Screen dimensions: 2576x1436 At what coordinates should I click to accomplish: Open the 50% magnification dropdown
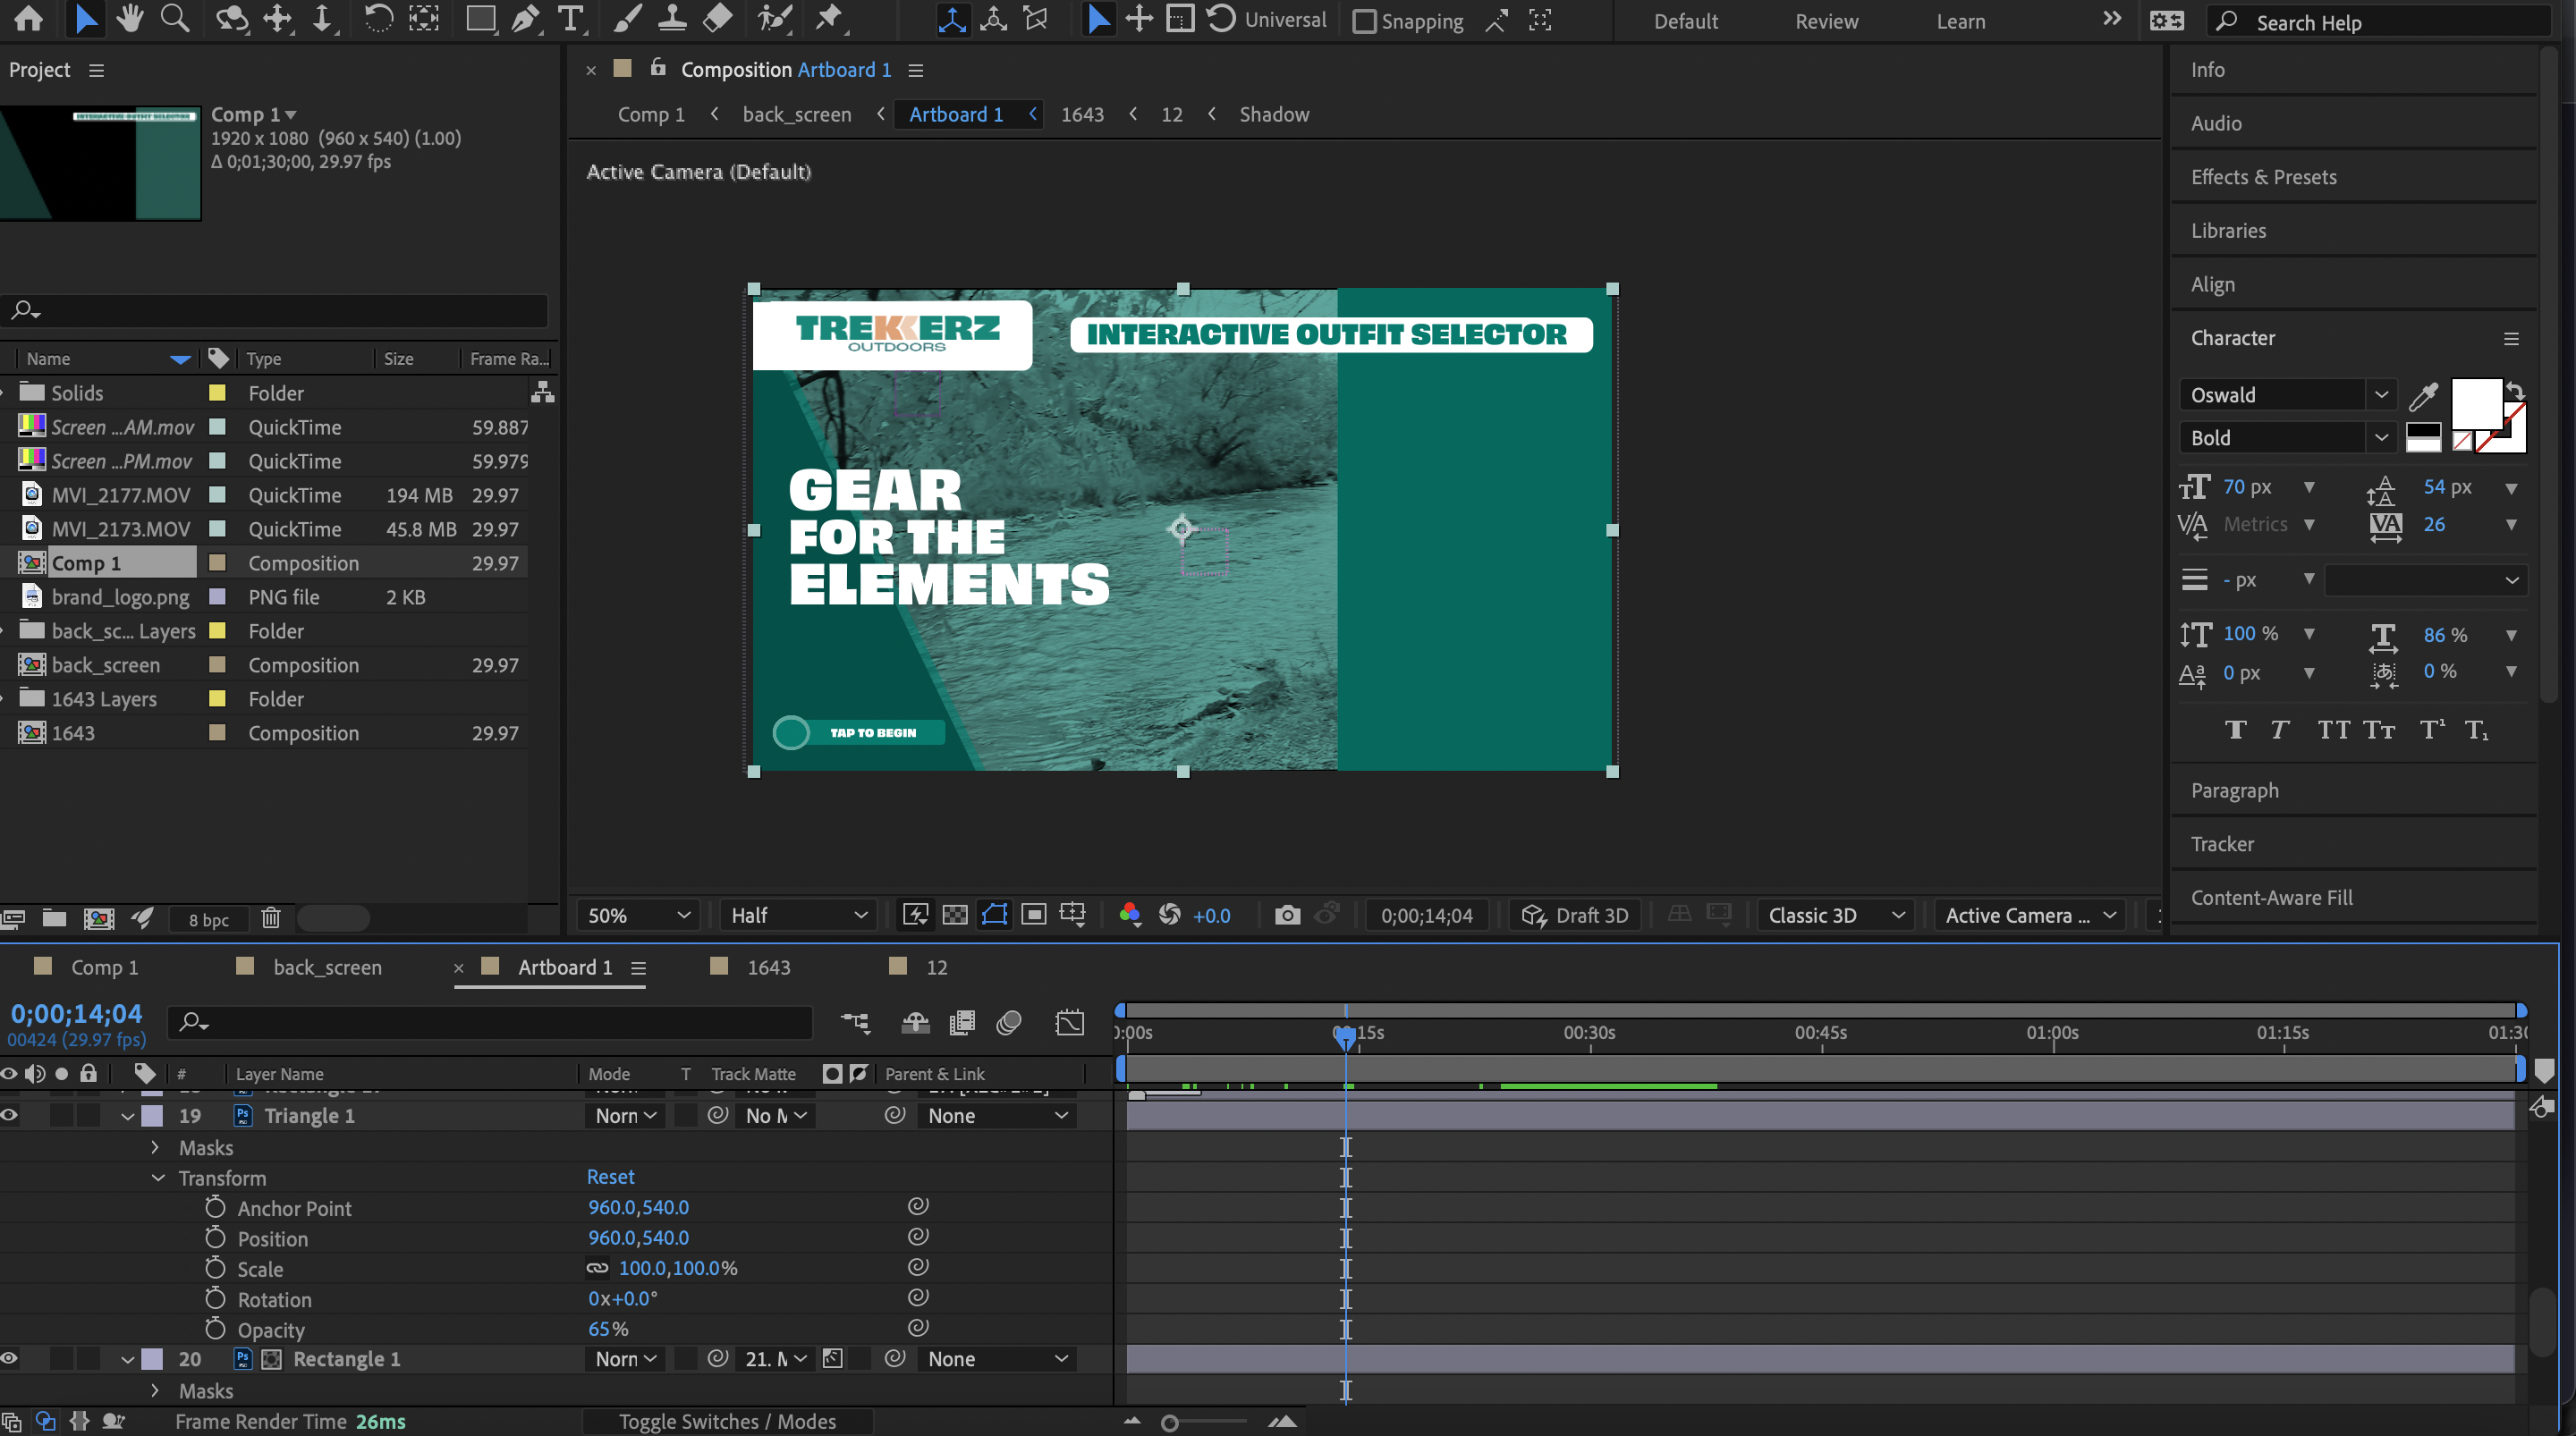(638, 915)
